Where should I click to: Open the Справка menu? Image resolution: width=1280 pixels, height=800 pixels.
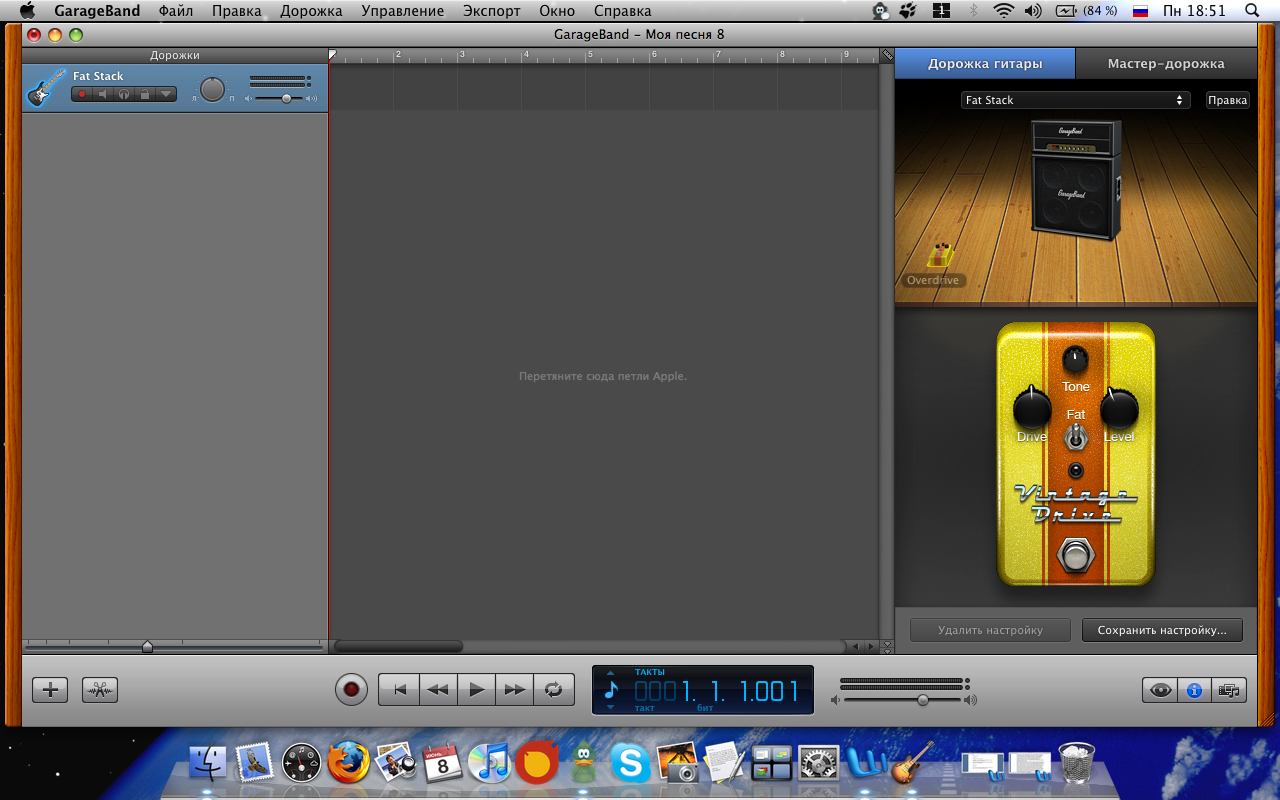pos(622,11)
